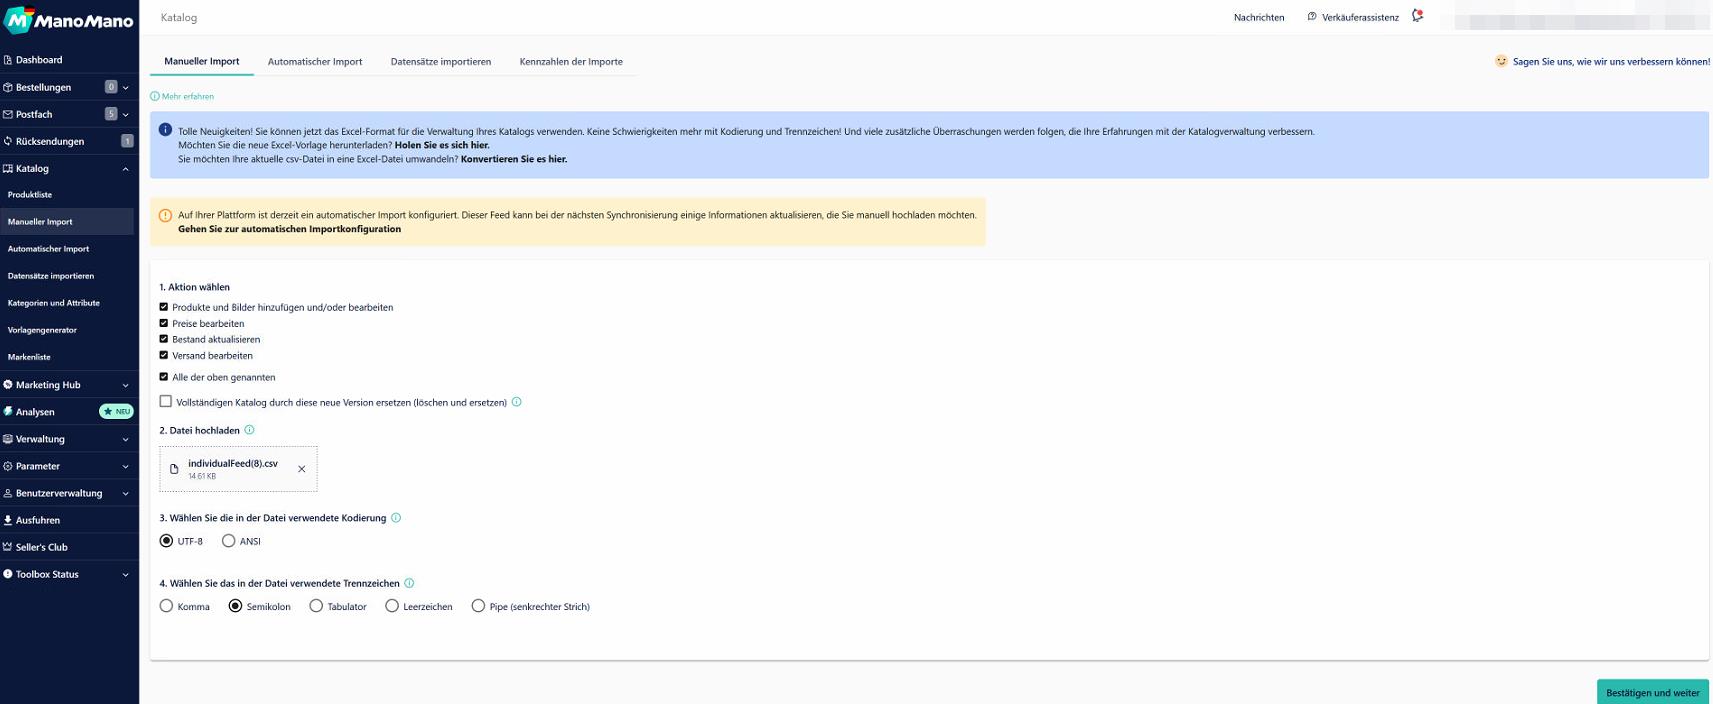Screen dimensions: 1713x704
Task: Uncheck Preise bearbeiten checkbox
Action: click(x=164, y=323)
